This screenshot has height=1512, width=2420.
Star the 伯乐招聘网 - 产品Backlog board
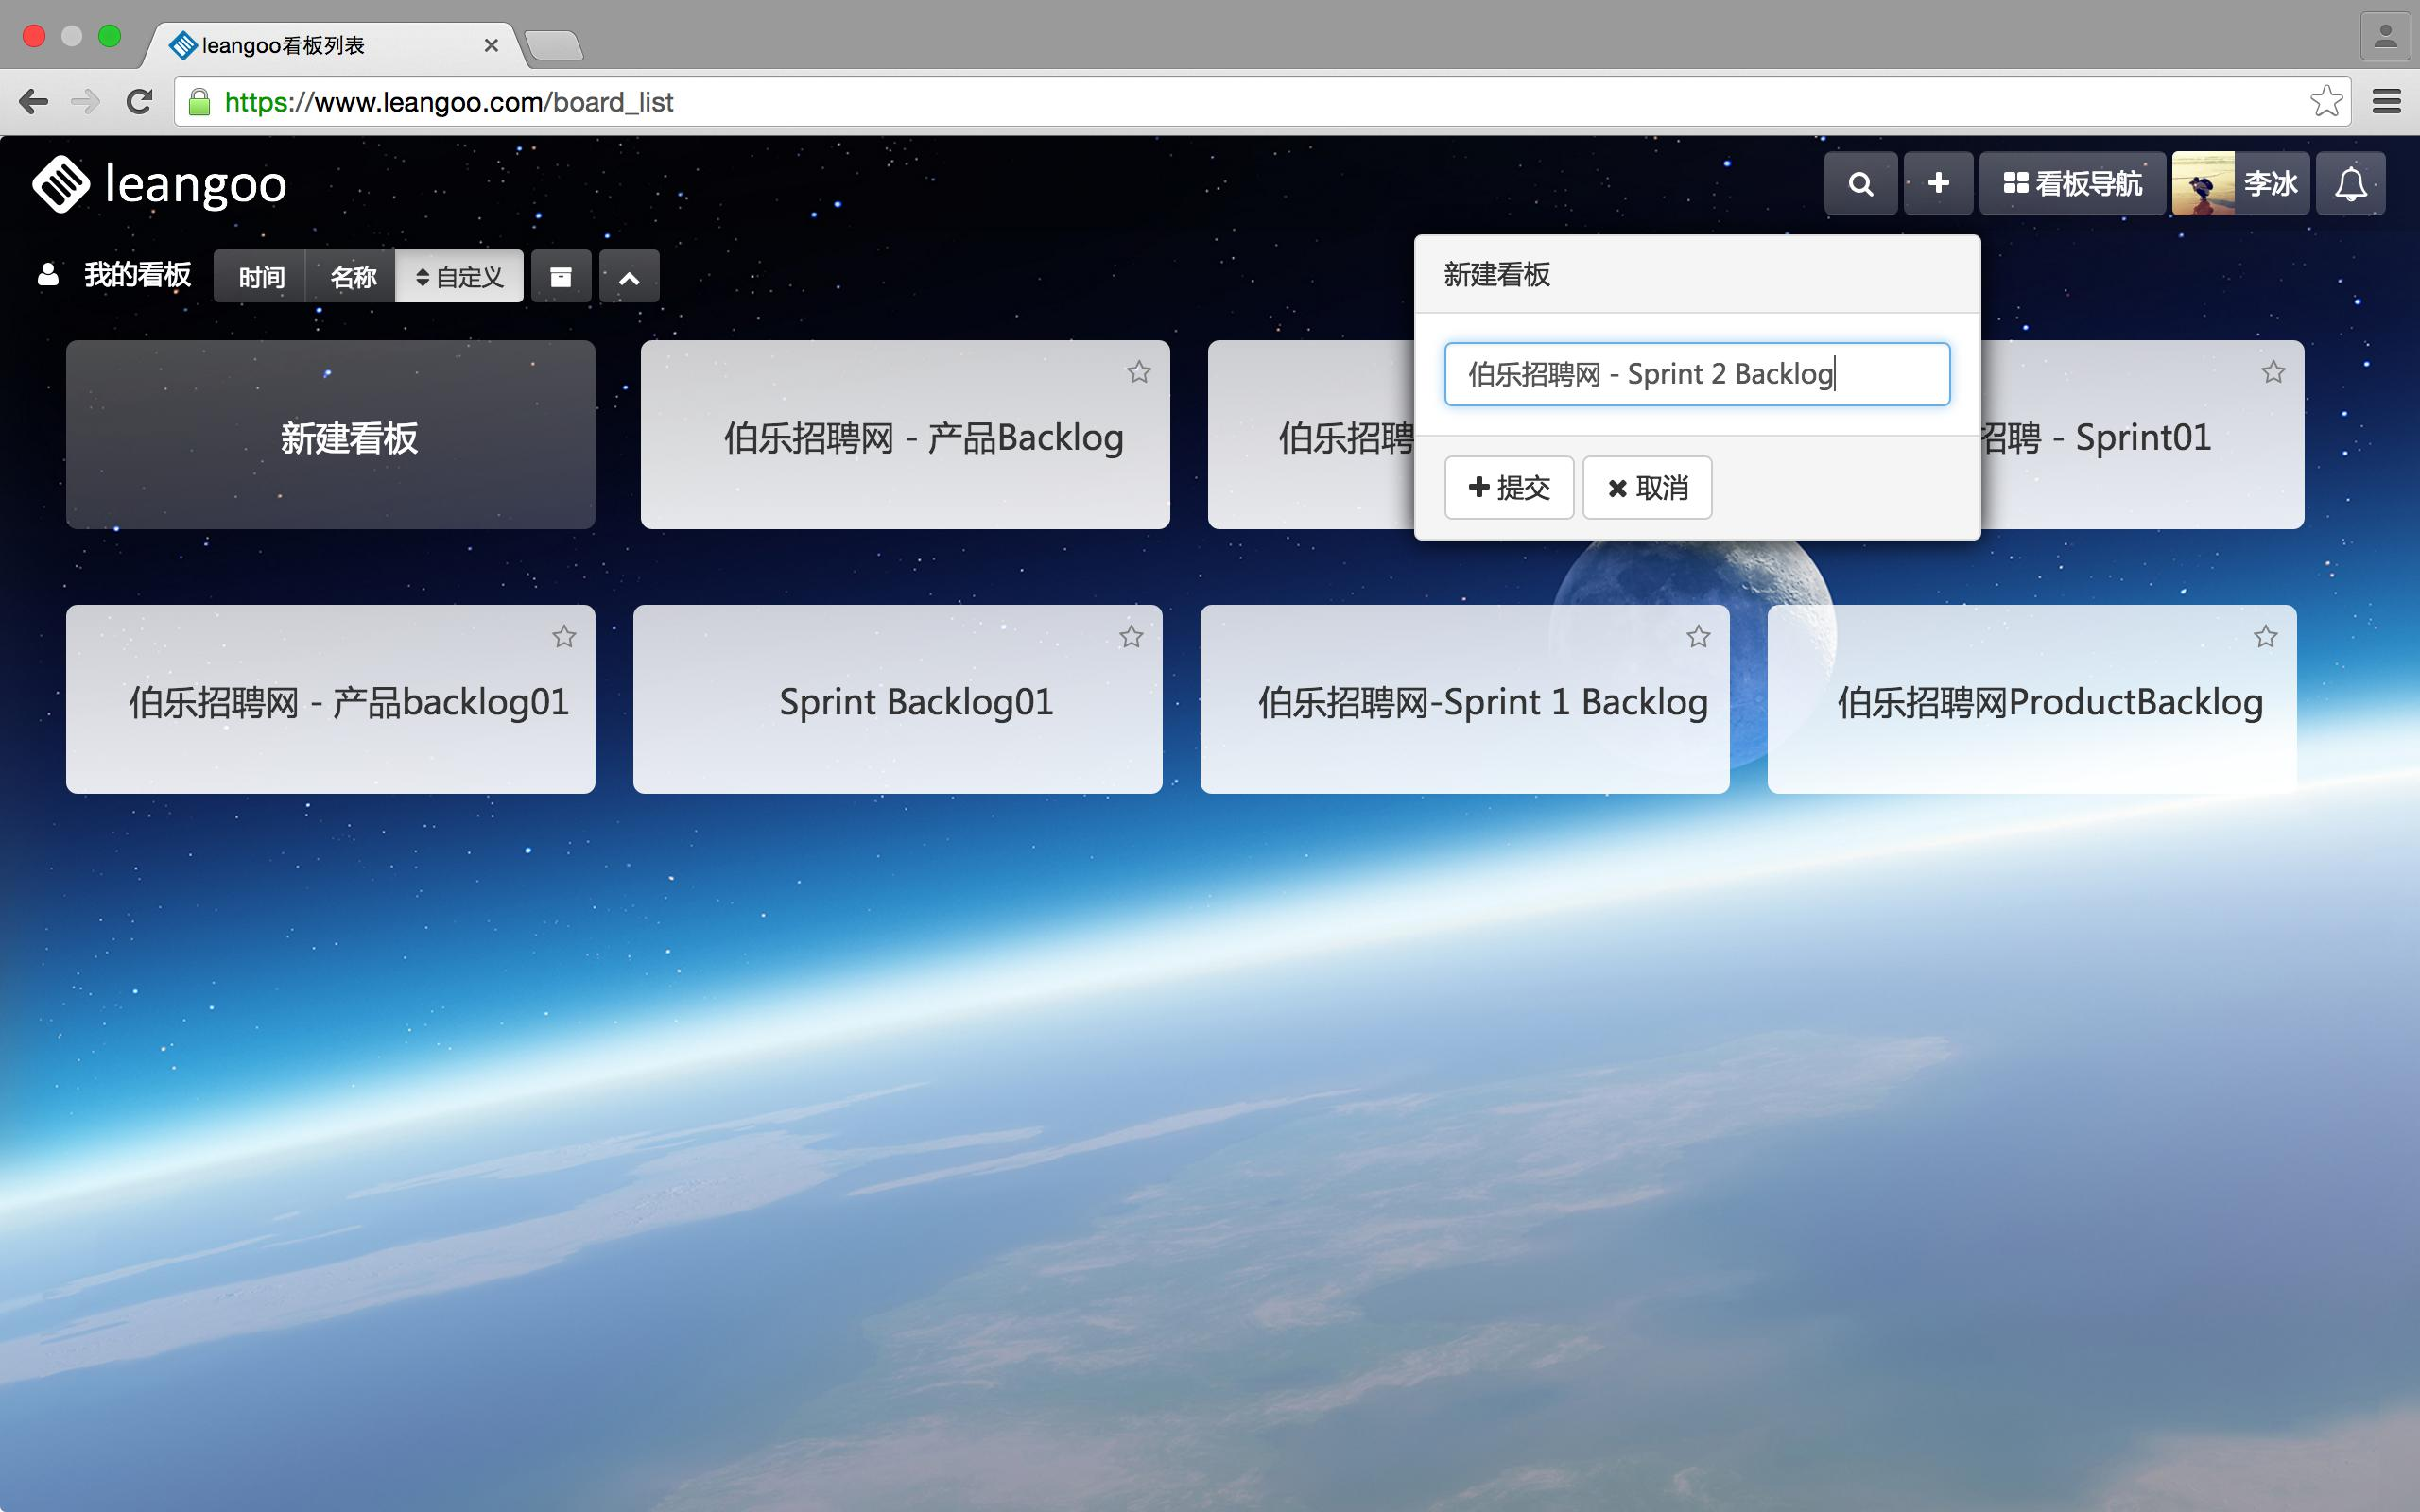1139,372
